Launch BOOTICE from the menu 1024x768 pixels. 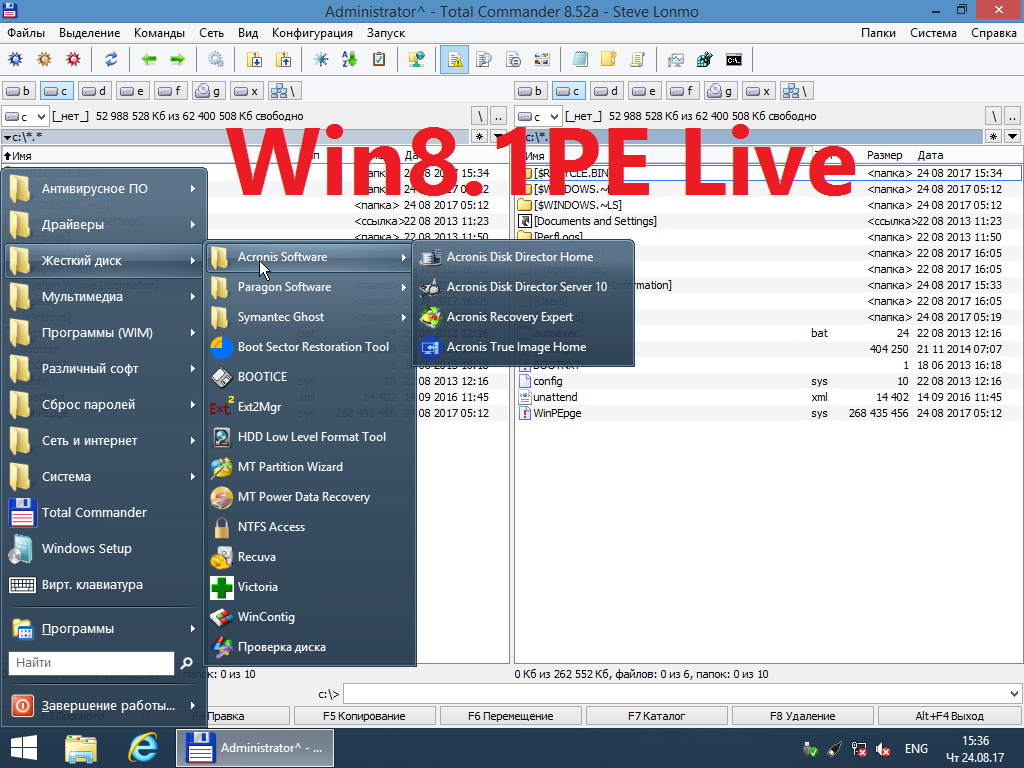[310, 377]
